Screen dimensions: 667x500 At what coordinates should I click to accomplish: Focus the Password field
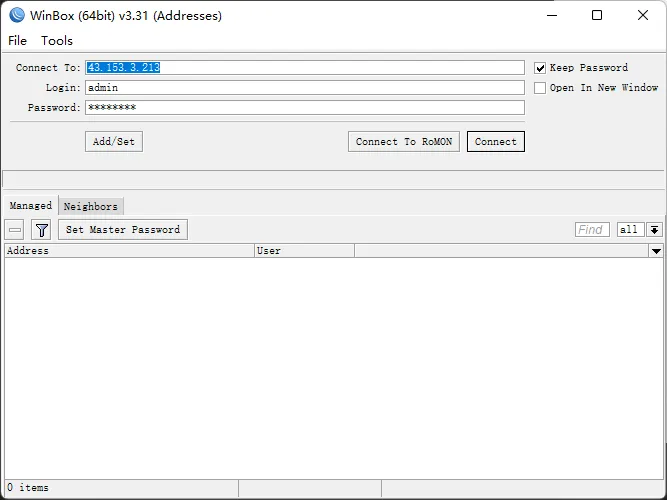pos(304,108)
